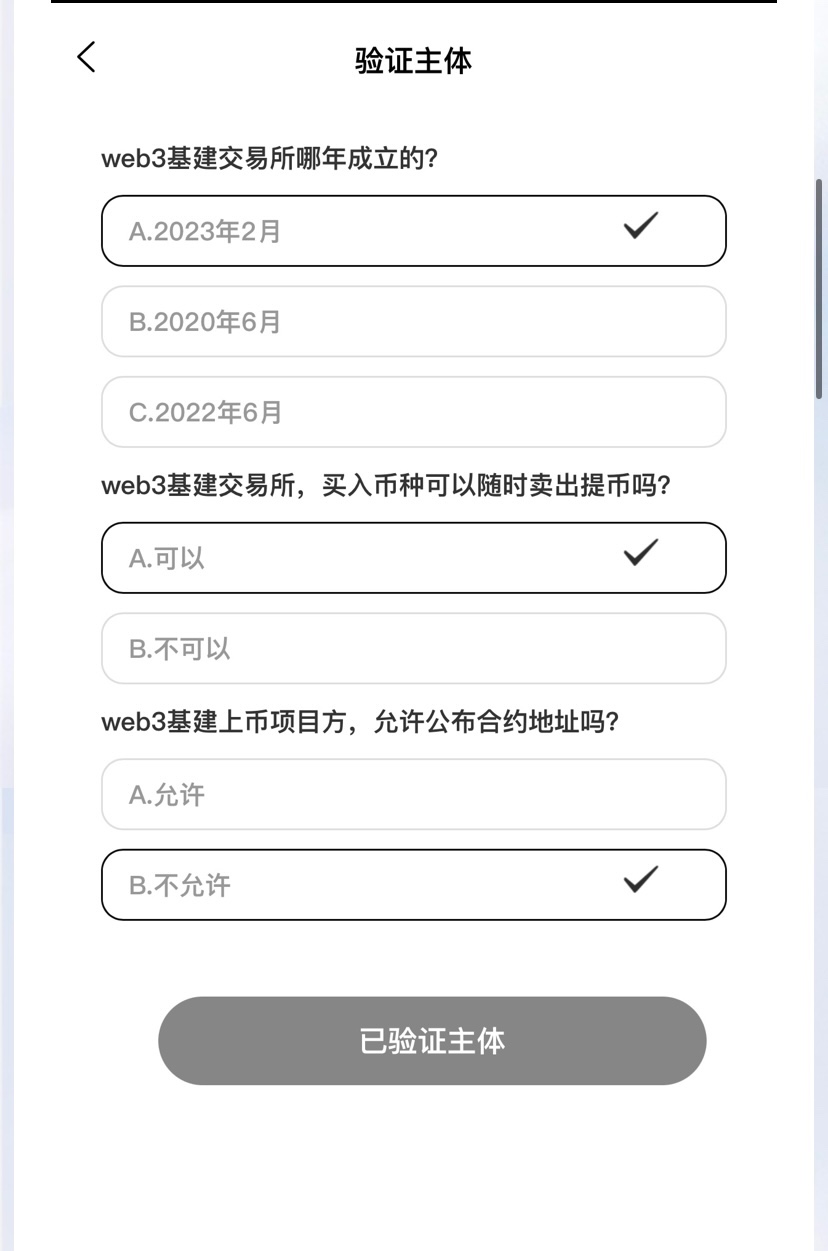Click the 验证主体 page title
828x1251 pixels.
point(413,60)
